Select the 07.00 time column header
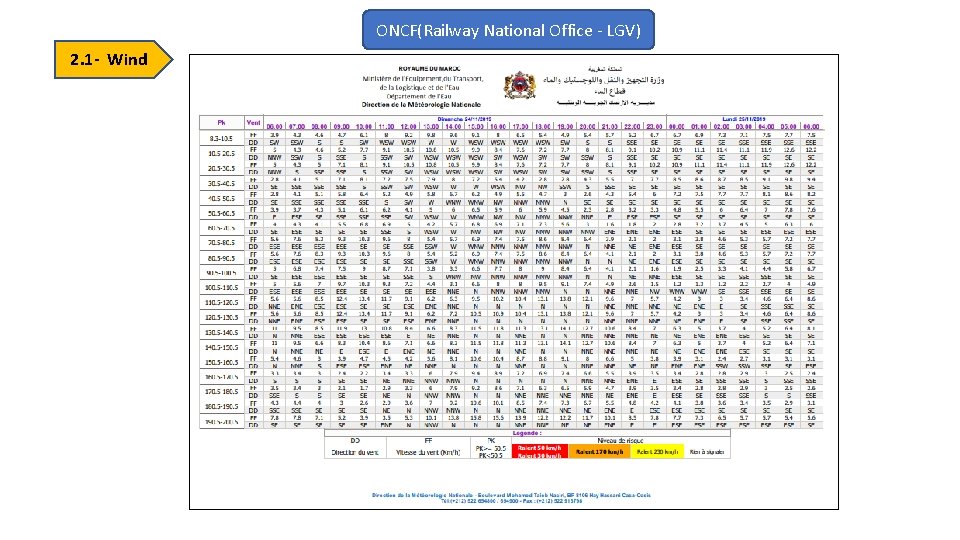 (x=297, y=127)
